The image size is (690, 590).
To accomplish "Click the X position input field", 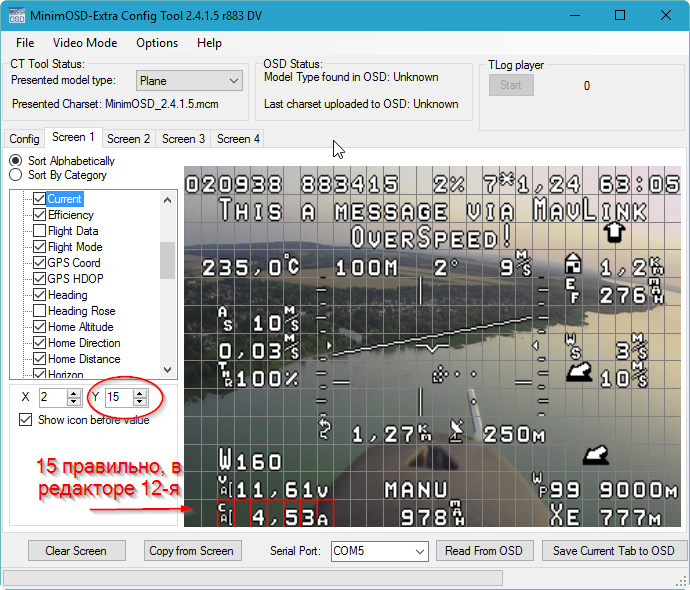I will click(51, 397).
